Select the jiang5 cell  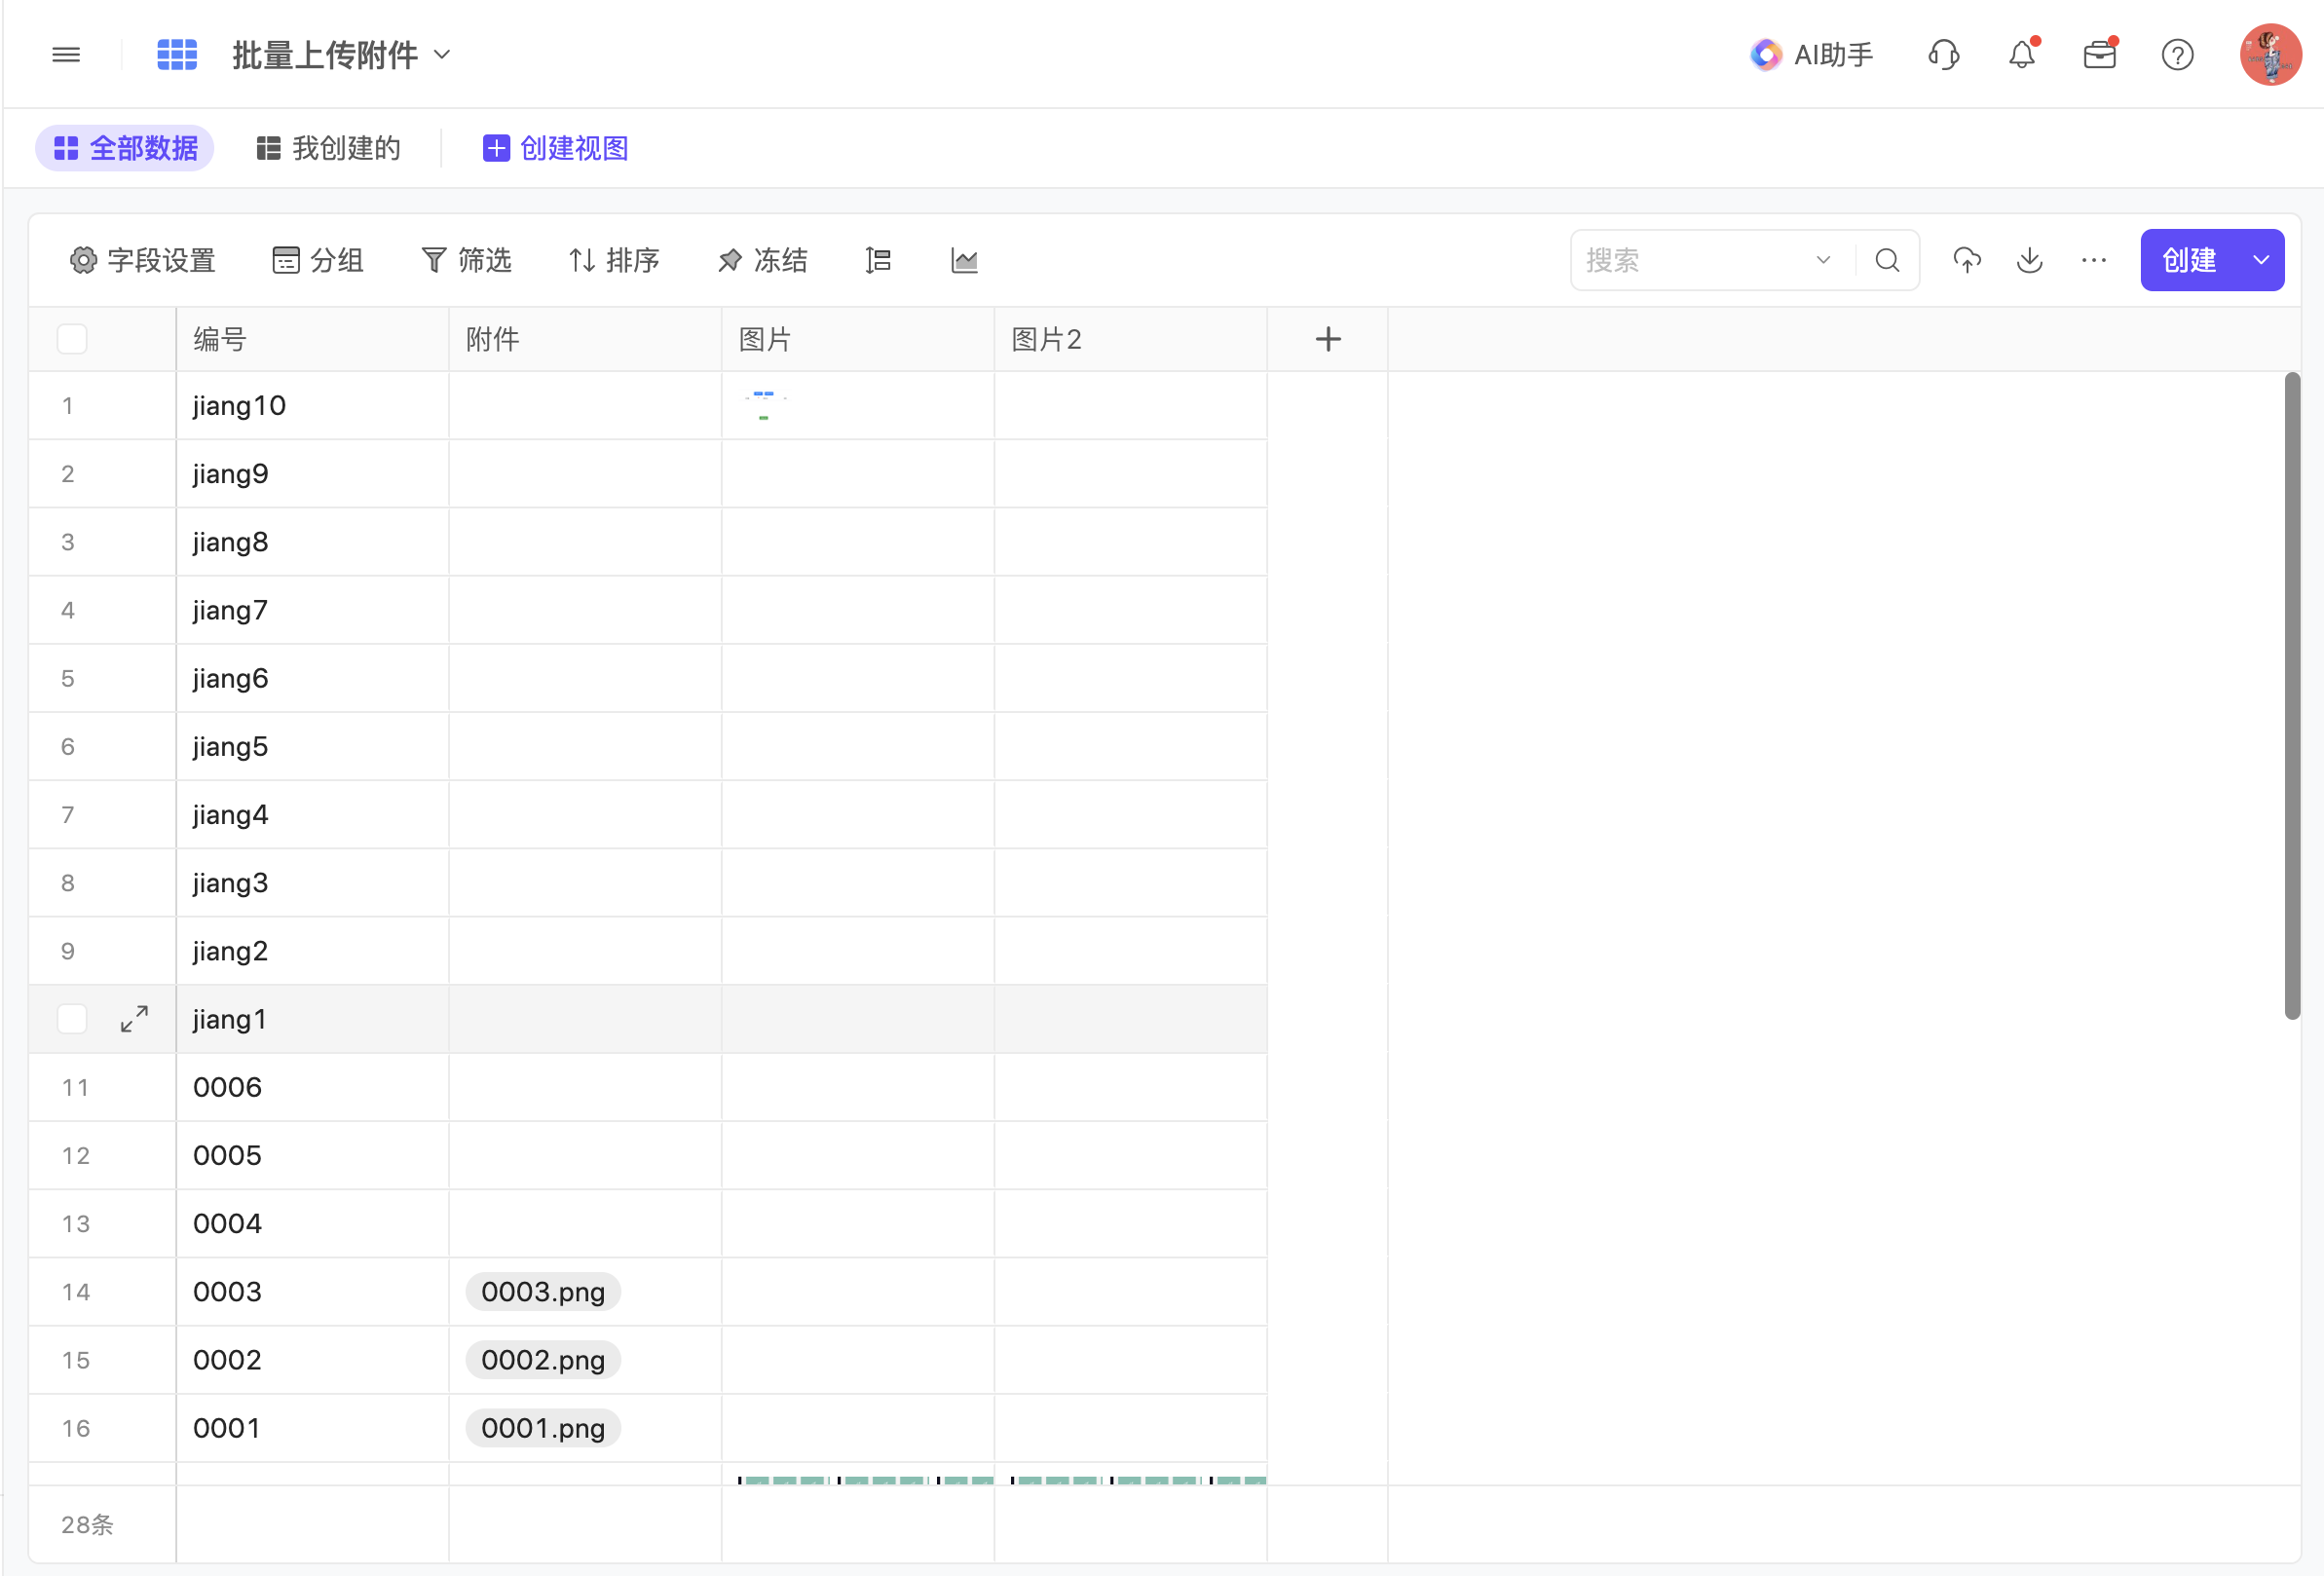tap(313, 747)
